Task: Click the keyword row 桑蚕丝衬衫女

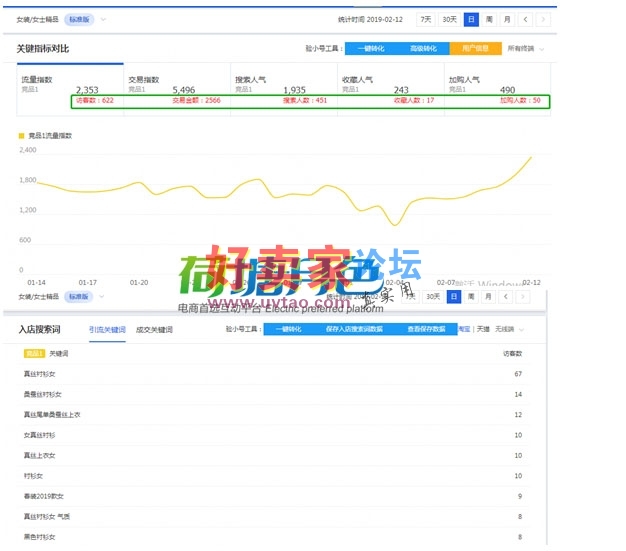Action: coord(43,394)
